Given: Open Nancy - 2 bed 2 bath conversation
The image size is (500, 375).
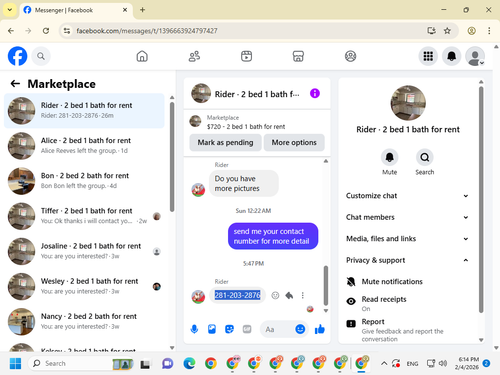Looking at the screenshot, I should click(84, 321).
